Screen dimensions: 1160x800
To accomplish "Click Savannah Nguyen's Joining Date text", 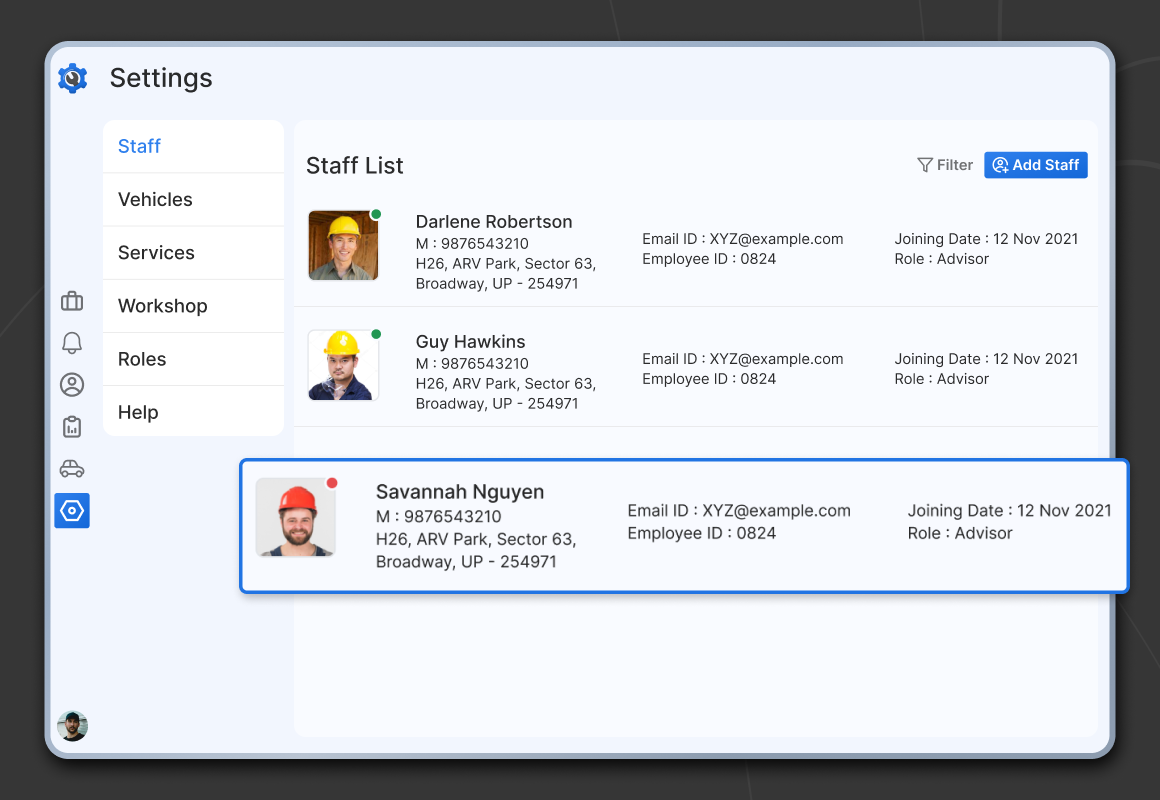I will click(1010, 511).
